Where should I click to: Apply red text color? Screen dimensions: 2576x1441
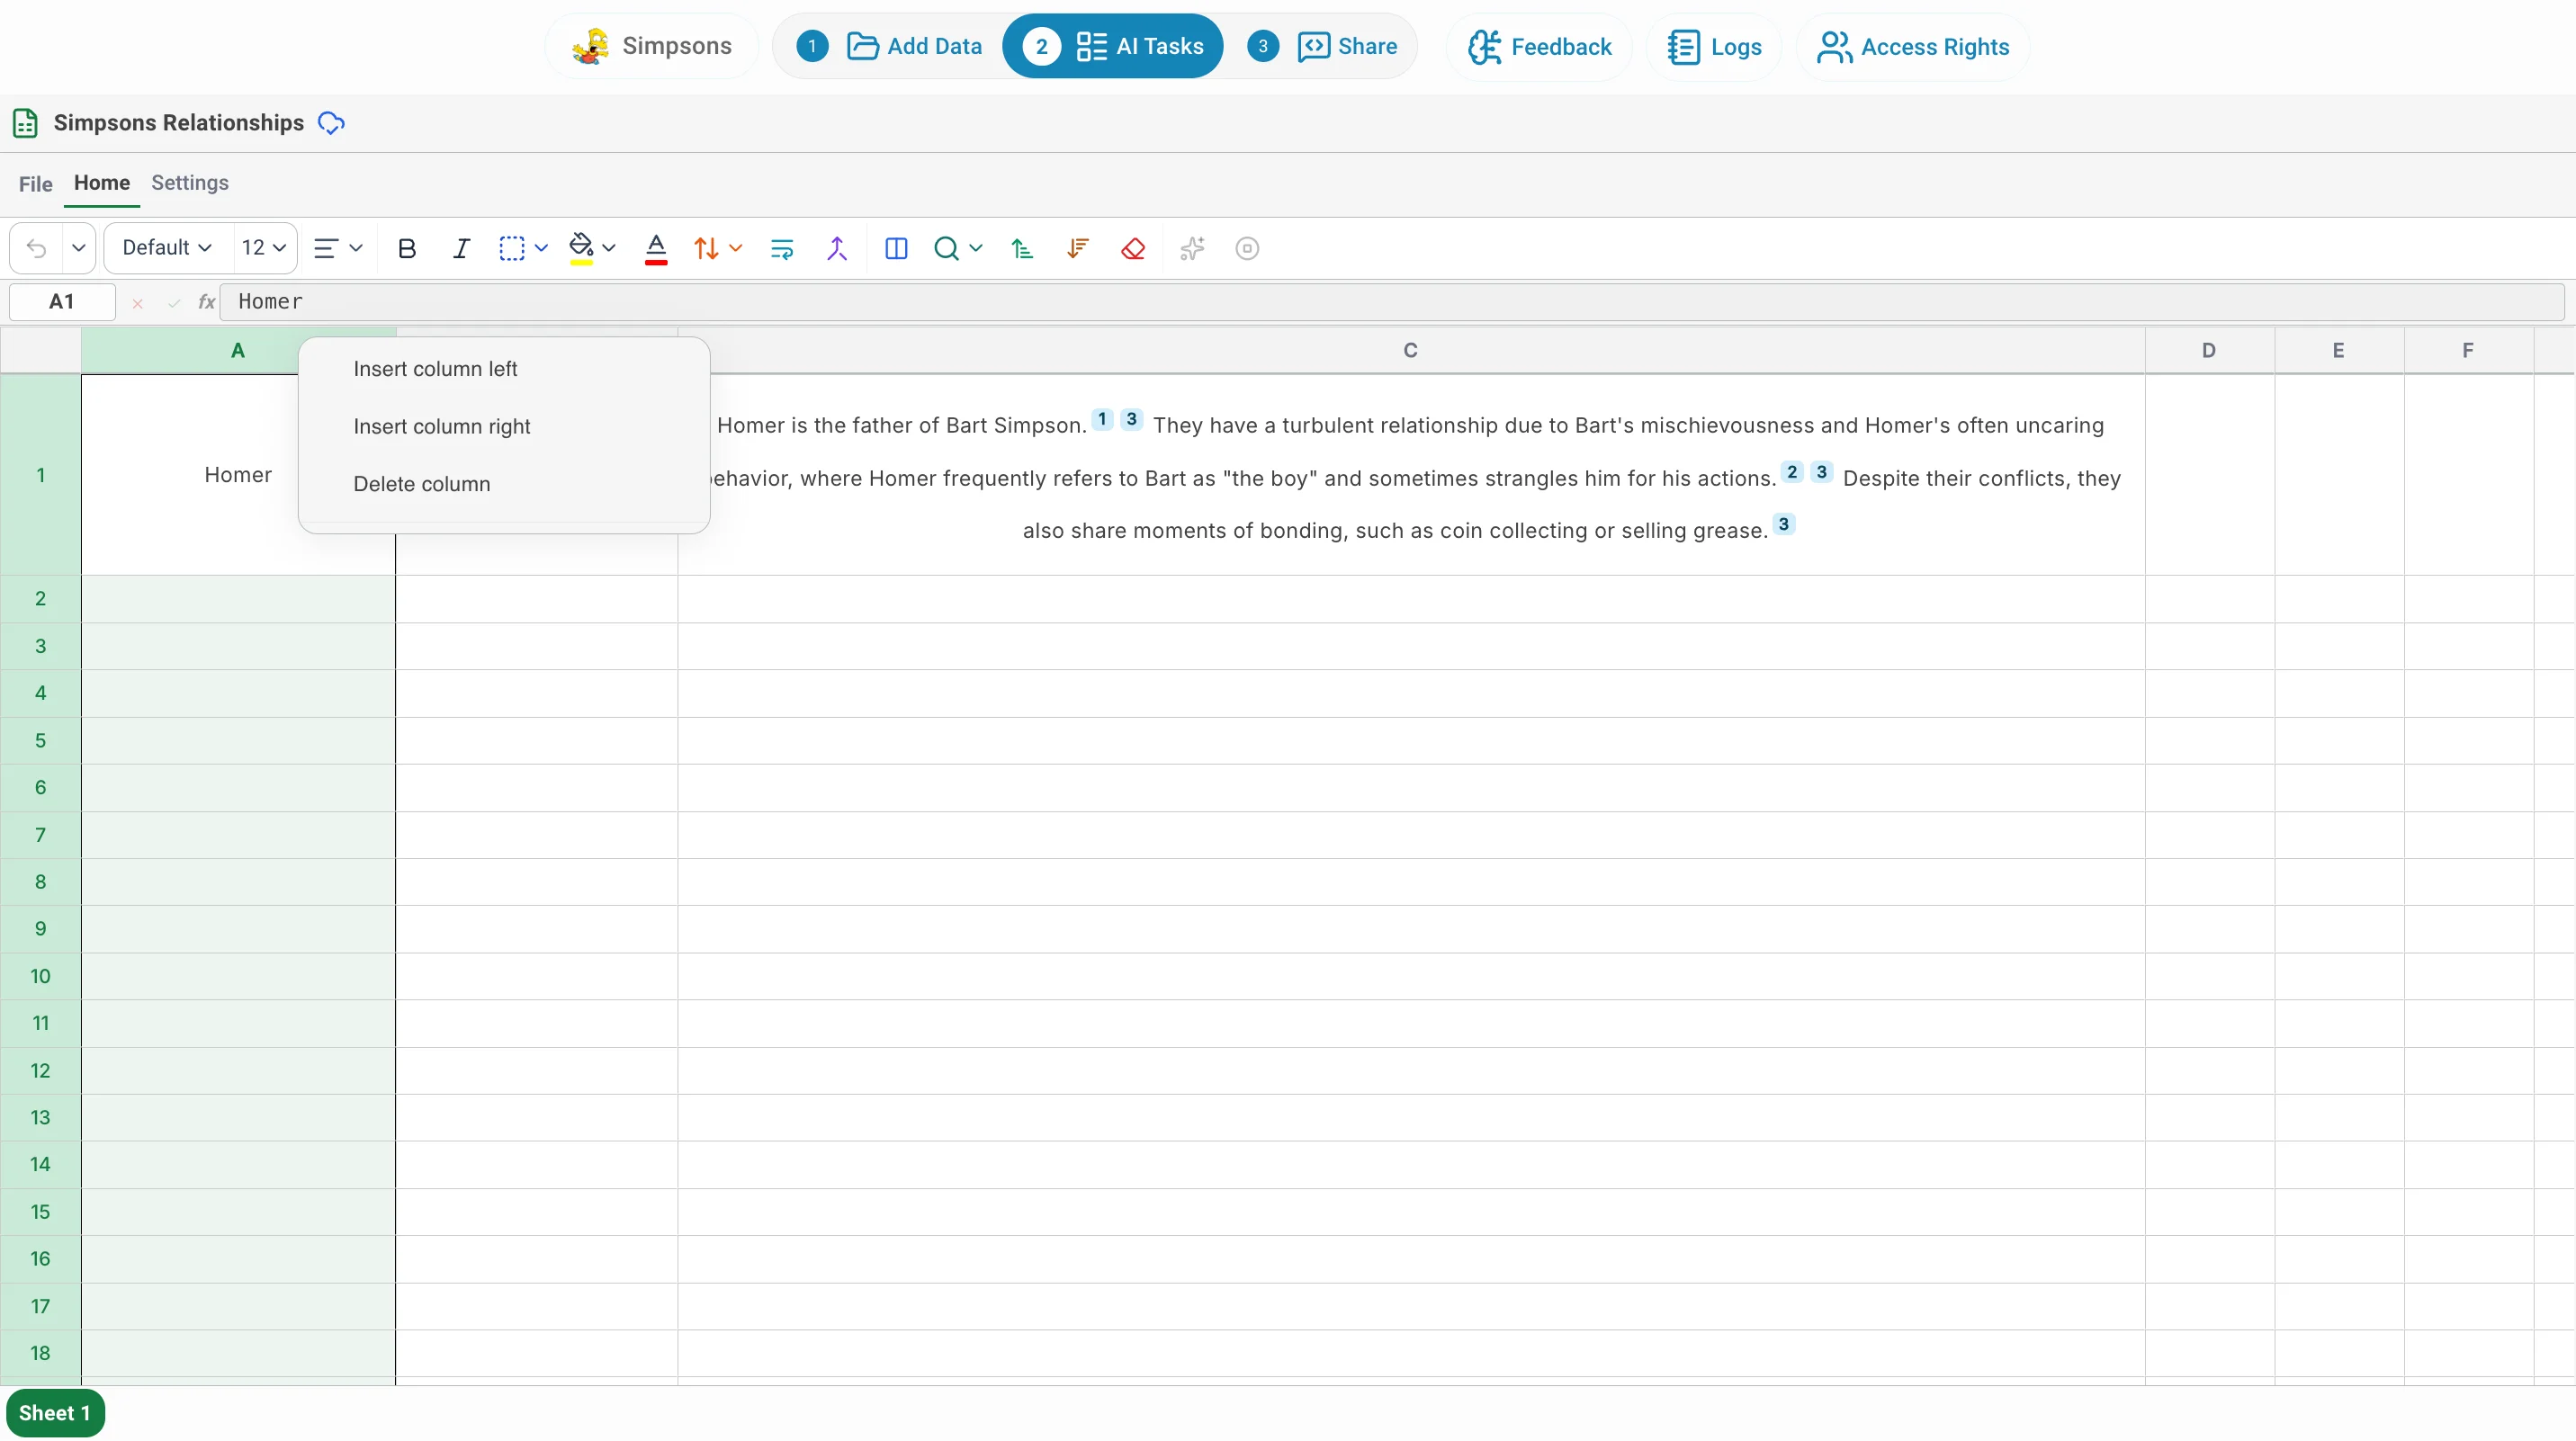point(656,248)
